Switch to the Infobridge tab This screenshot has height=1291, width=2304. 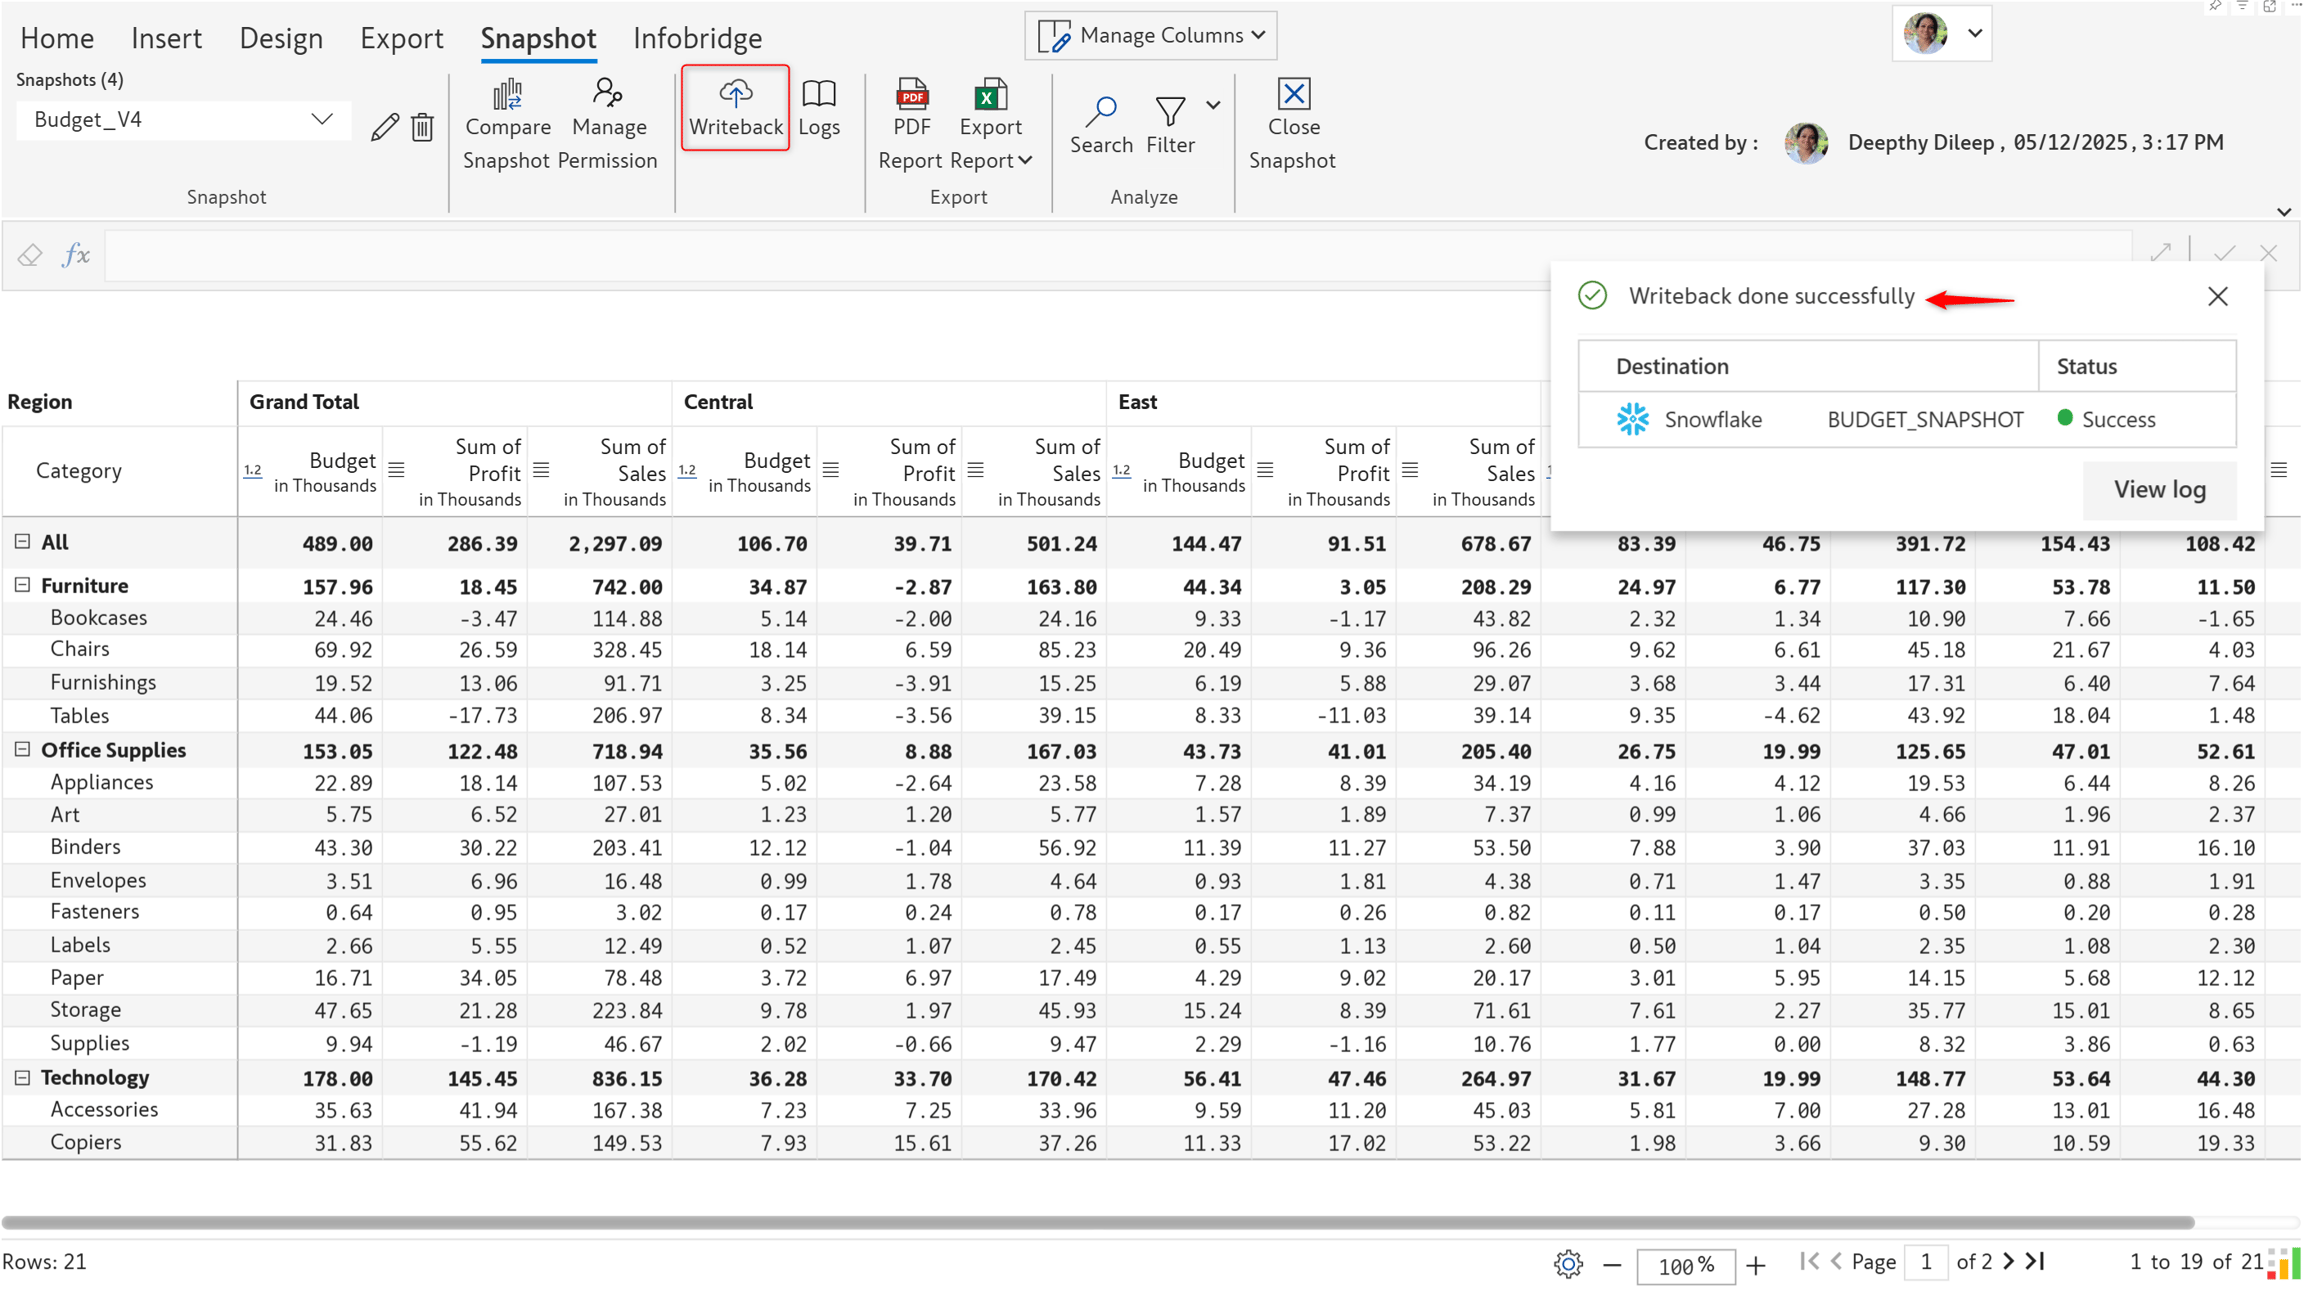(697, 38)
